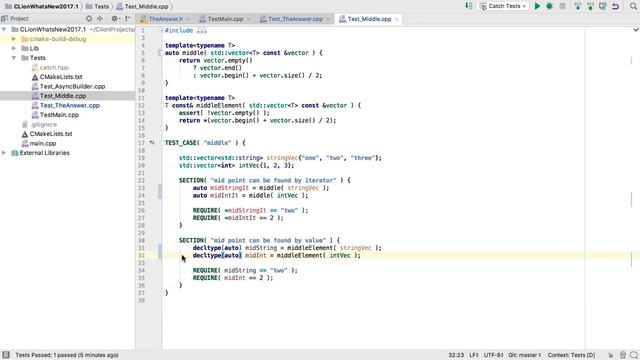Click CLionWhatsNew2017.1 breadcrumb
Image resolution: width=640 pixels, height=360 pixels.
coord(42,7)
